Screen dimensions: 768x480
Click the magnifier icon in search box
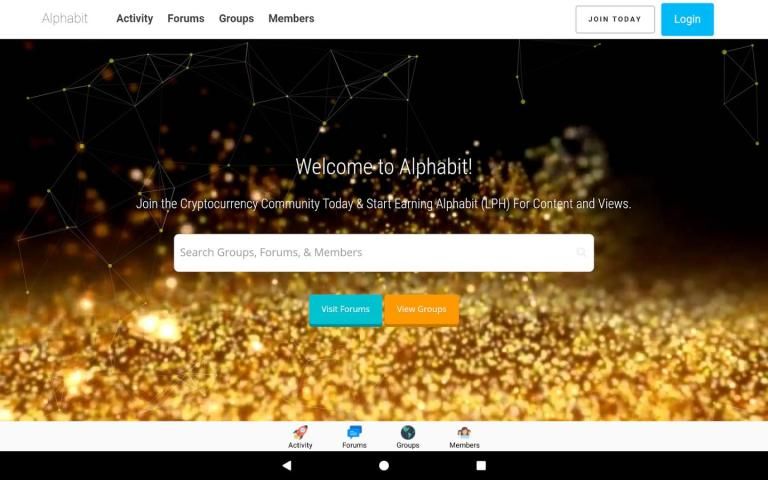(581, 252)
